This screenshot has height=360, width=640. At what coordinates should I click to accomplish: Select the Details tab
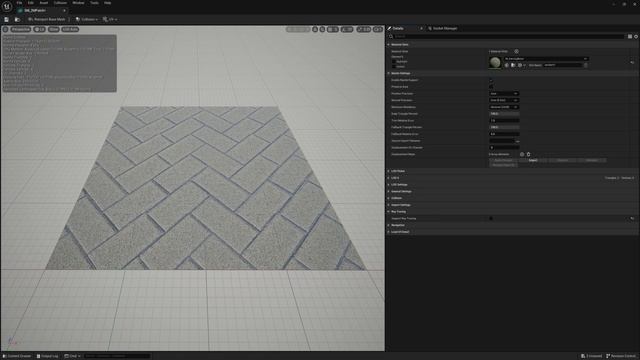click(x=399, y=29)
